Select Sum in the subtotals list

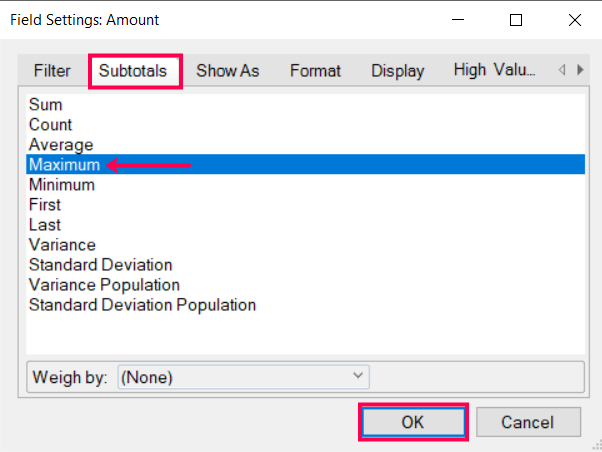[305, 104]
